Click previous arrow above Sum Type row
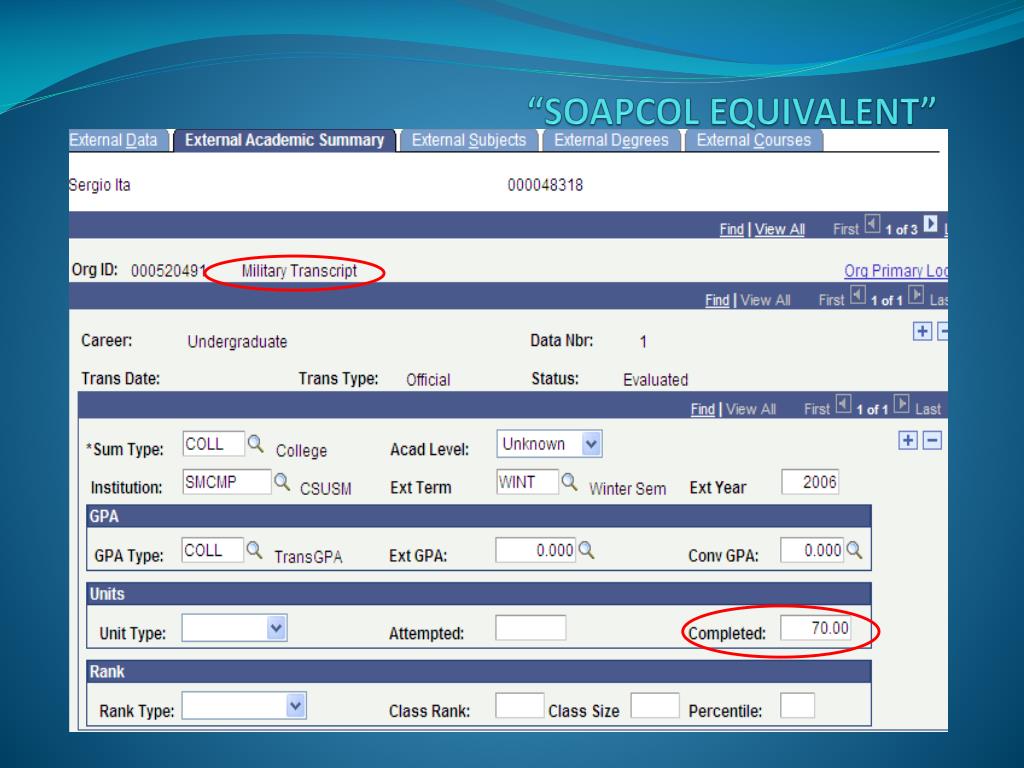The height and width of the screenshot is (768, 1024). point(844,405)
